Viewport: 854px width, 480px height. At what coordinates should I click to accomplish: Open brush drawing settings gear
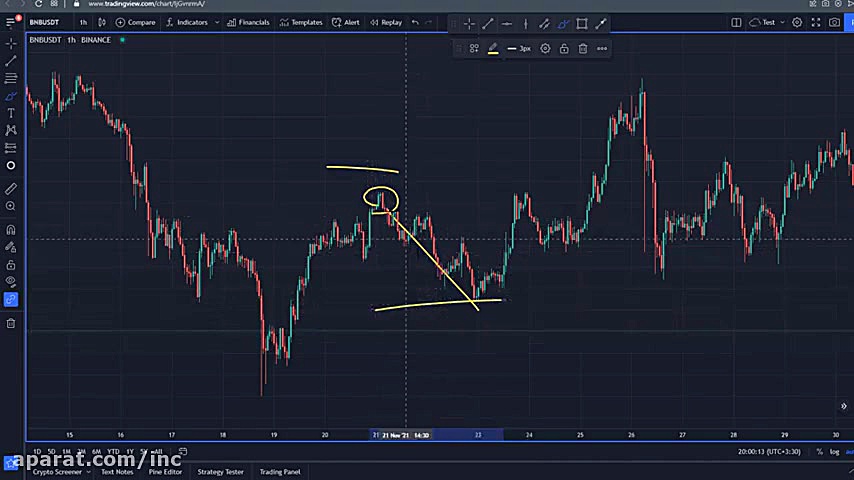[x=545, y=48]
